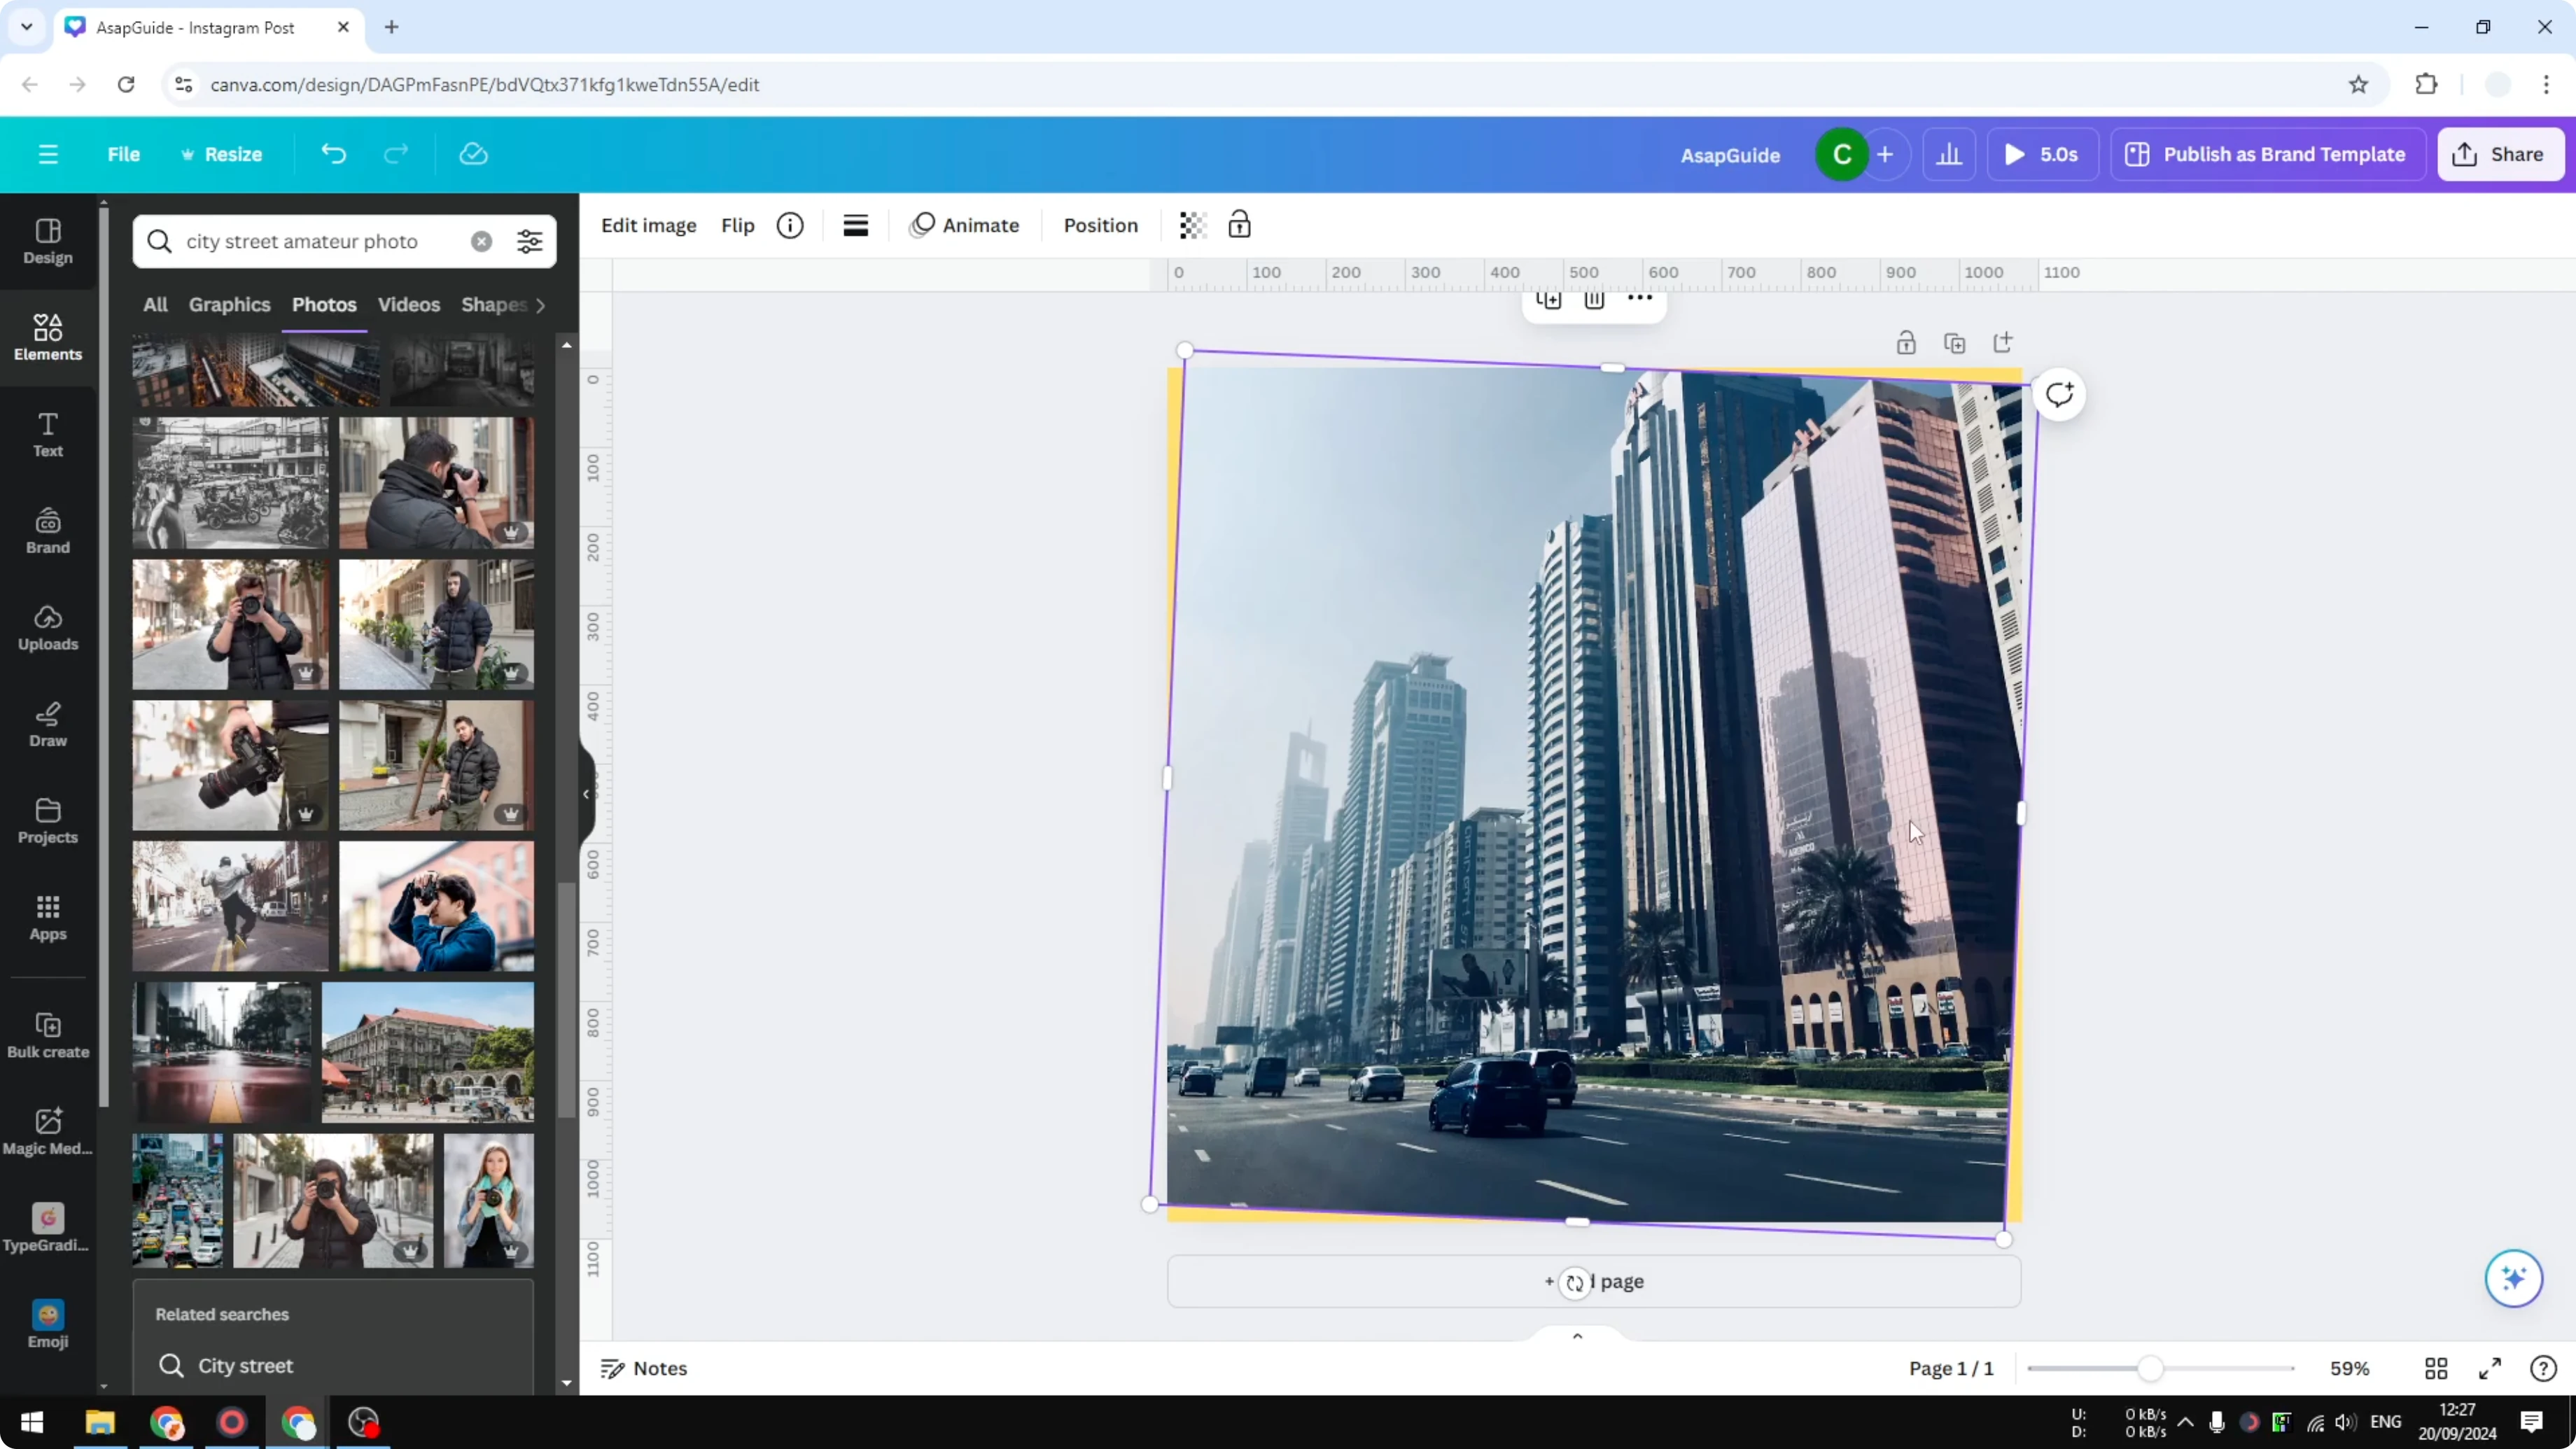
Task: Open search filters icon
Action: coord(529,241)
